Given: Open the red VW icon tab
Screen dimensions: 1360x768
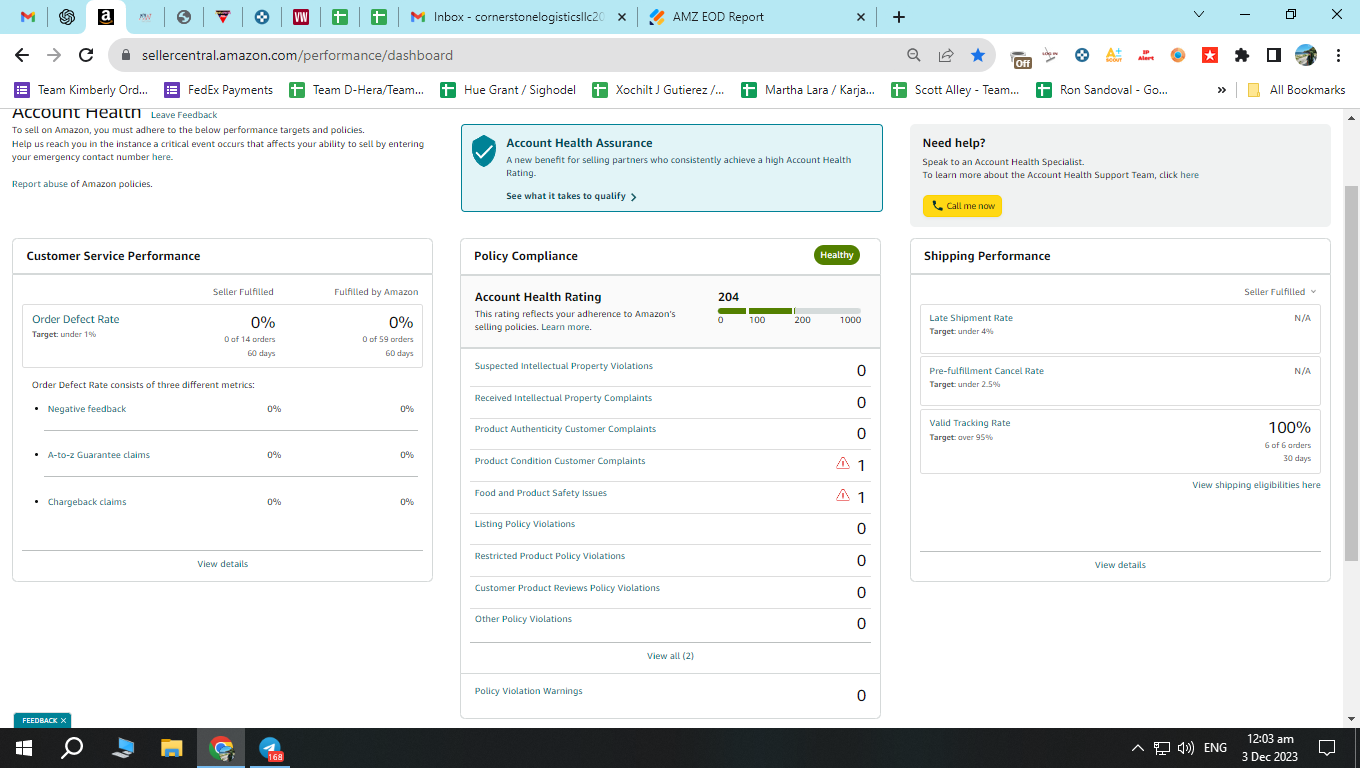Looking at the screenshot, I should tap(301, 17).
